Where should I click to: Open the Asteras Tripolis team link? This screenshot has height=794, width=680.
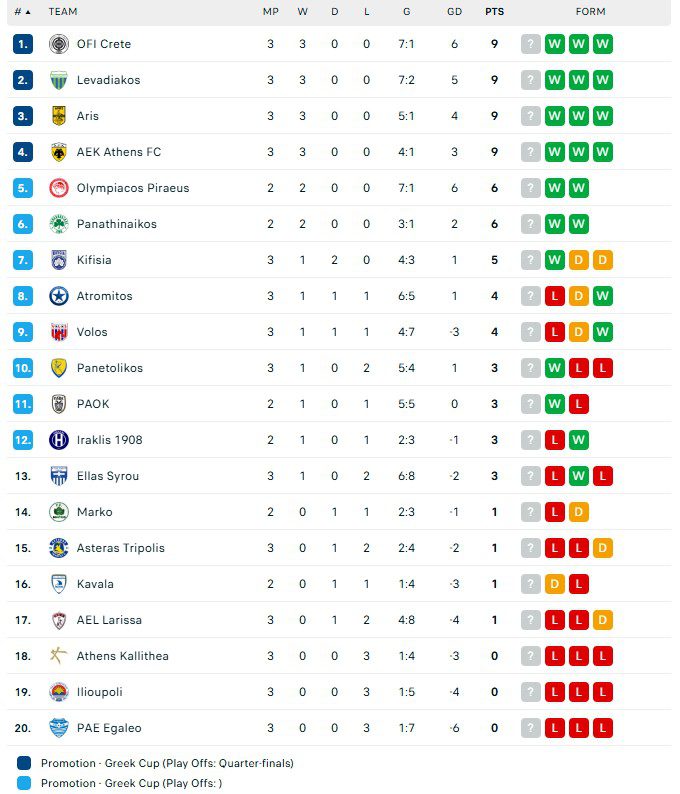point(120,548)
